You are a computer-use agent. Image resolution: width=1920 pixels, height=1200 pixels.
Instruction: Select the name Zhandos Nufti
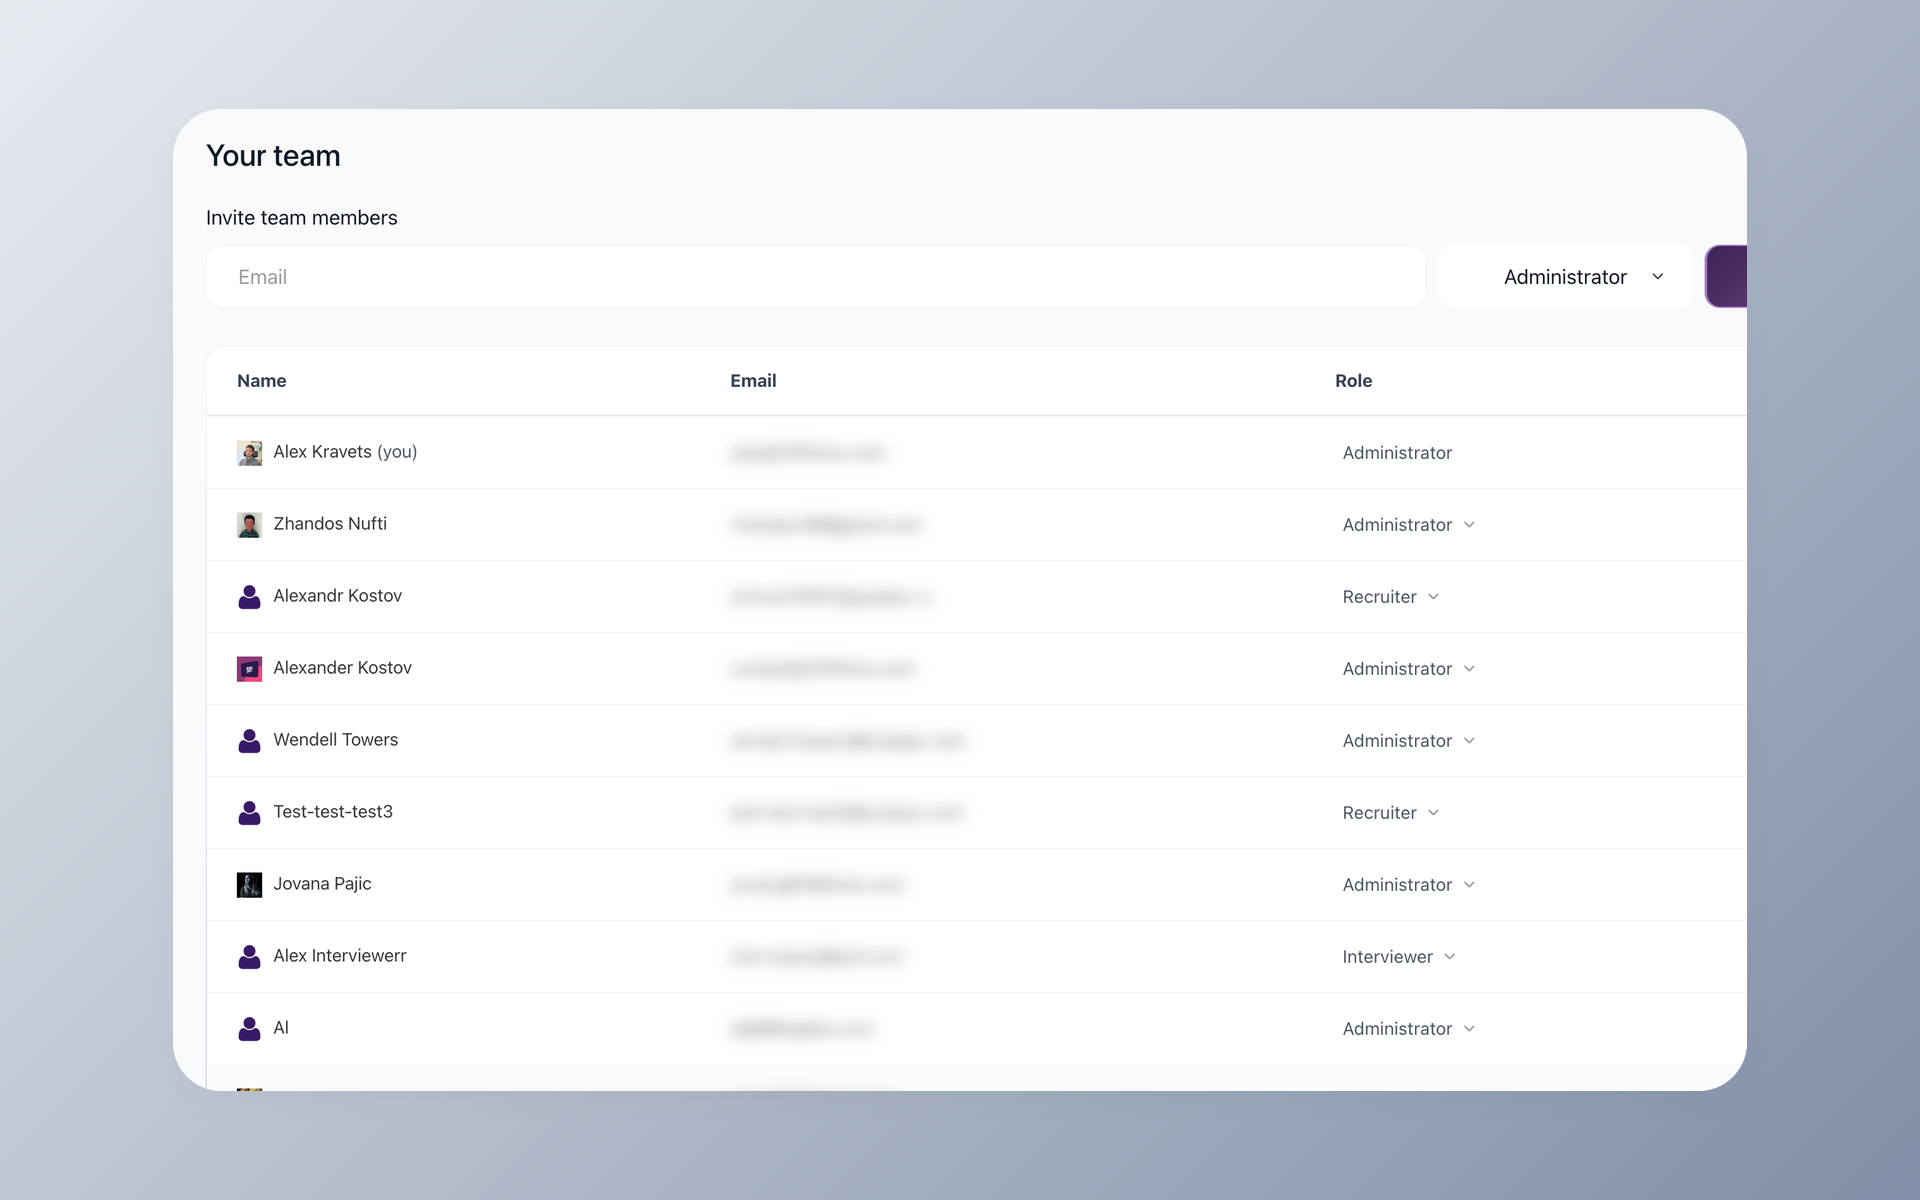coord(330,524)
